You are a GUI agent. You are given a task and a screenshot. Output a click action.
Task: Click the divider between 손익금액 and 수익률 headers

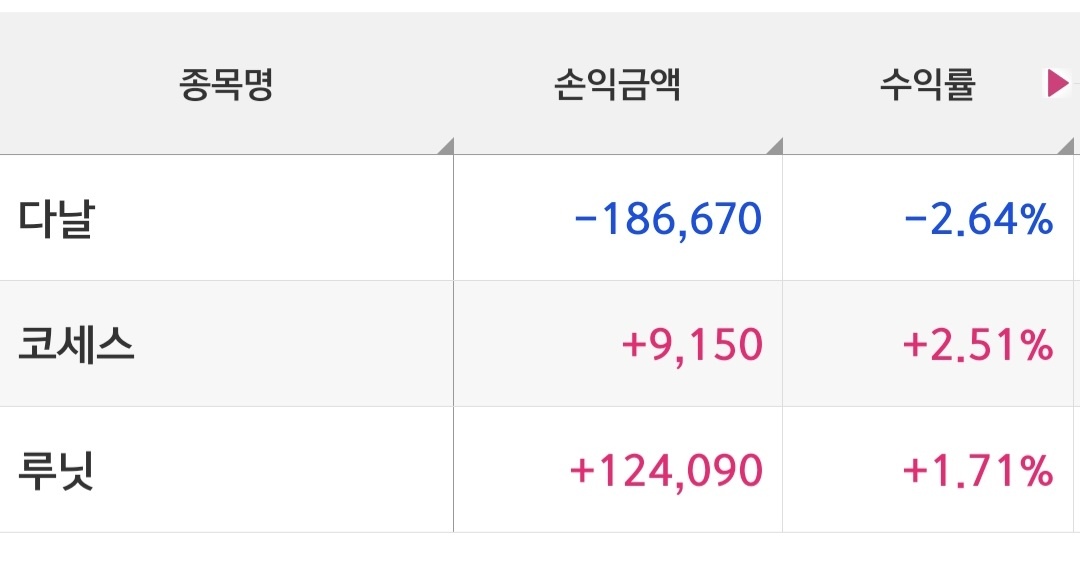click(782, 83)
